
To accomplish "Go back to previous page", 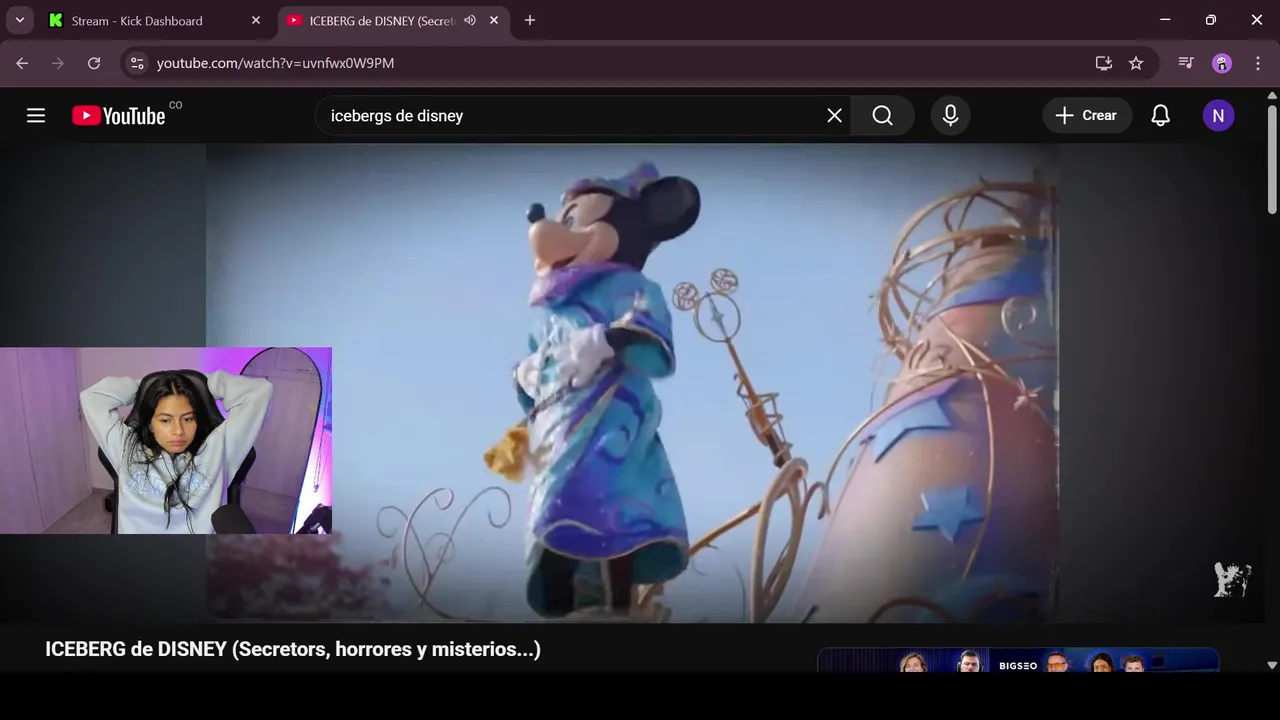I will [22, 63].
